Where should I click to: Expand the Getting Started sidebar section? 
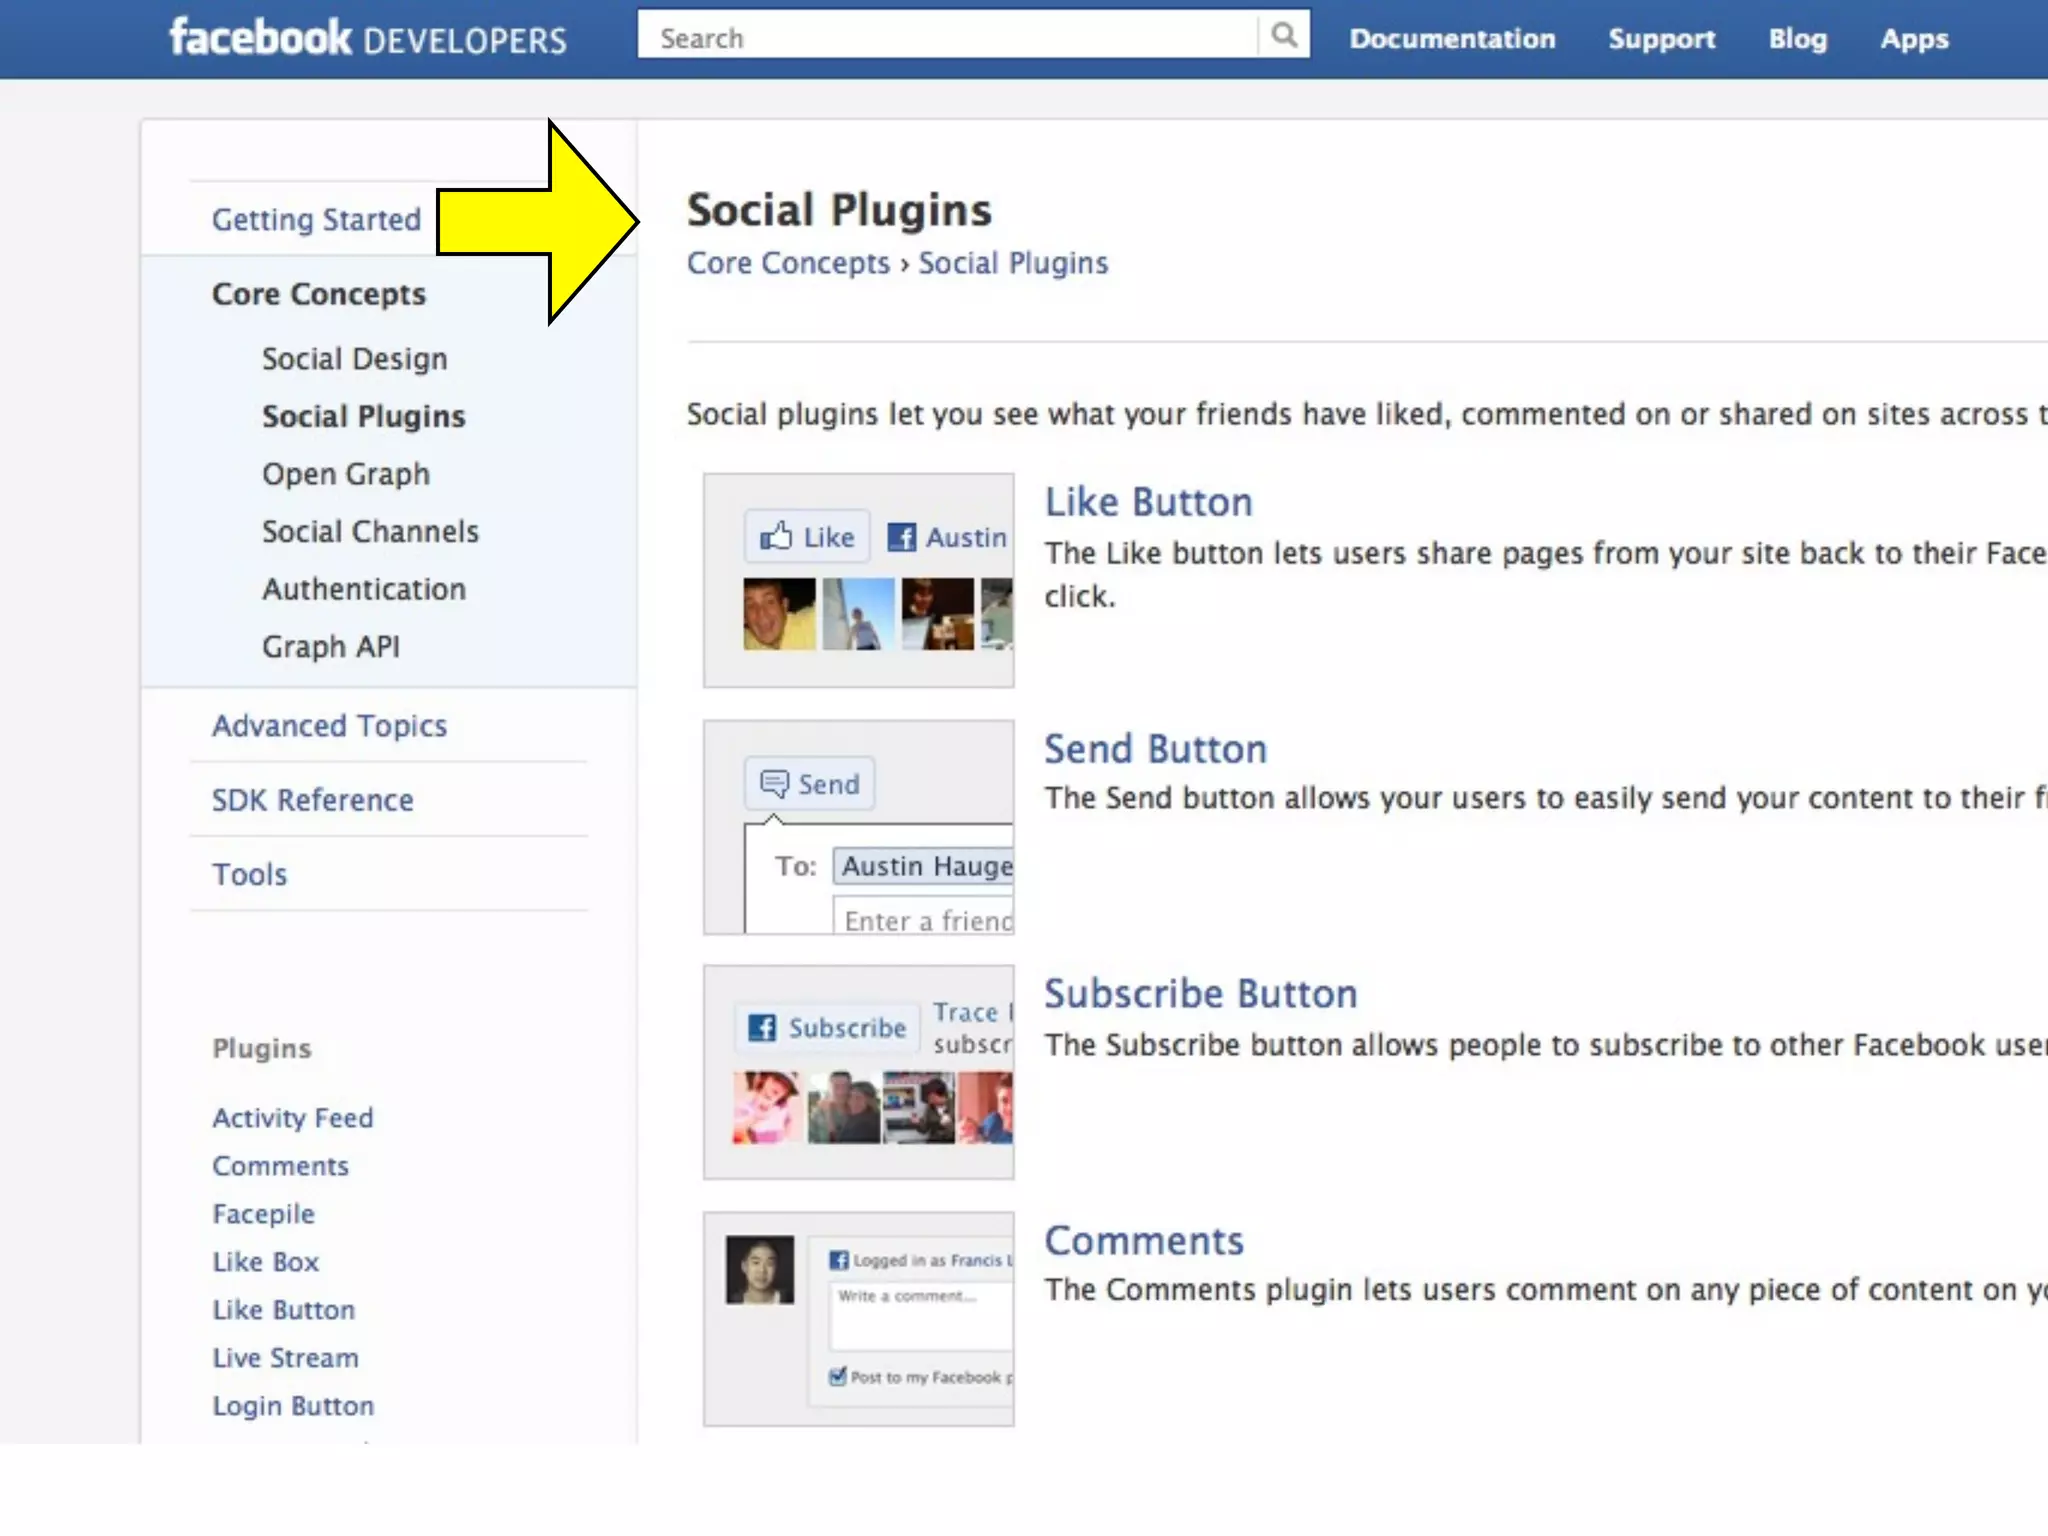tap(316, 219)
